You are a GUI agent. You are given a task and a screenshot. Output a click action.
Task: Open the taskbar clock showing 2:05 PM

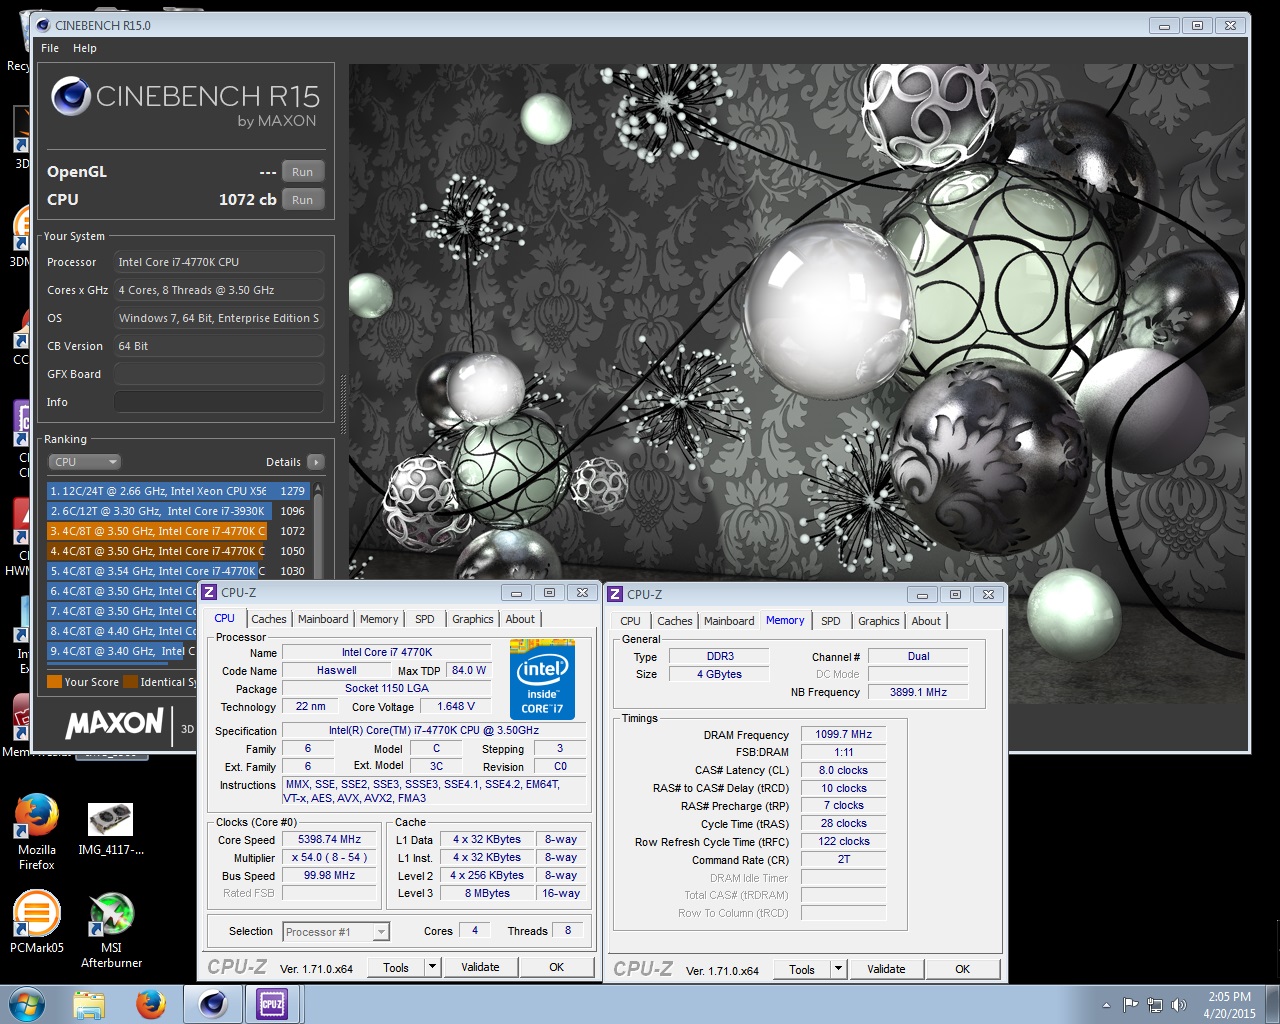pyautogui.click(x=1229, y=1005)
